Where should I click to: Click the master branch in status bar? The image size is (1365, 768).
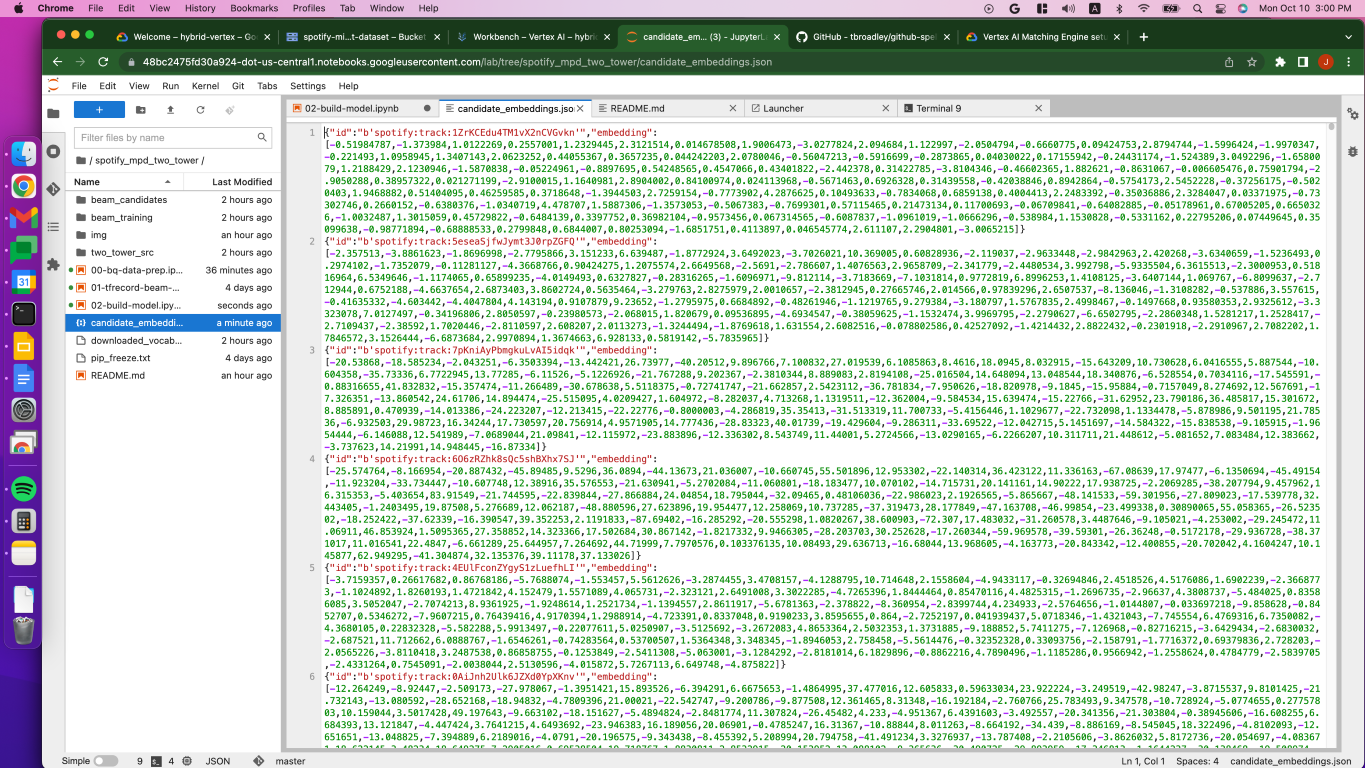[x=290, y=761]
